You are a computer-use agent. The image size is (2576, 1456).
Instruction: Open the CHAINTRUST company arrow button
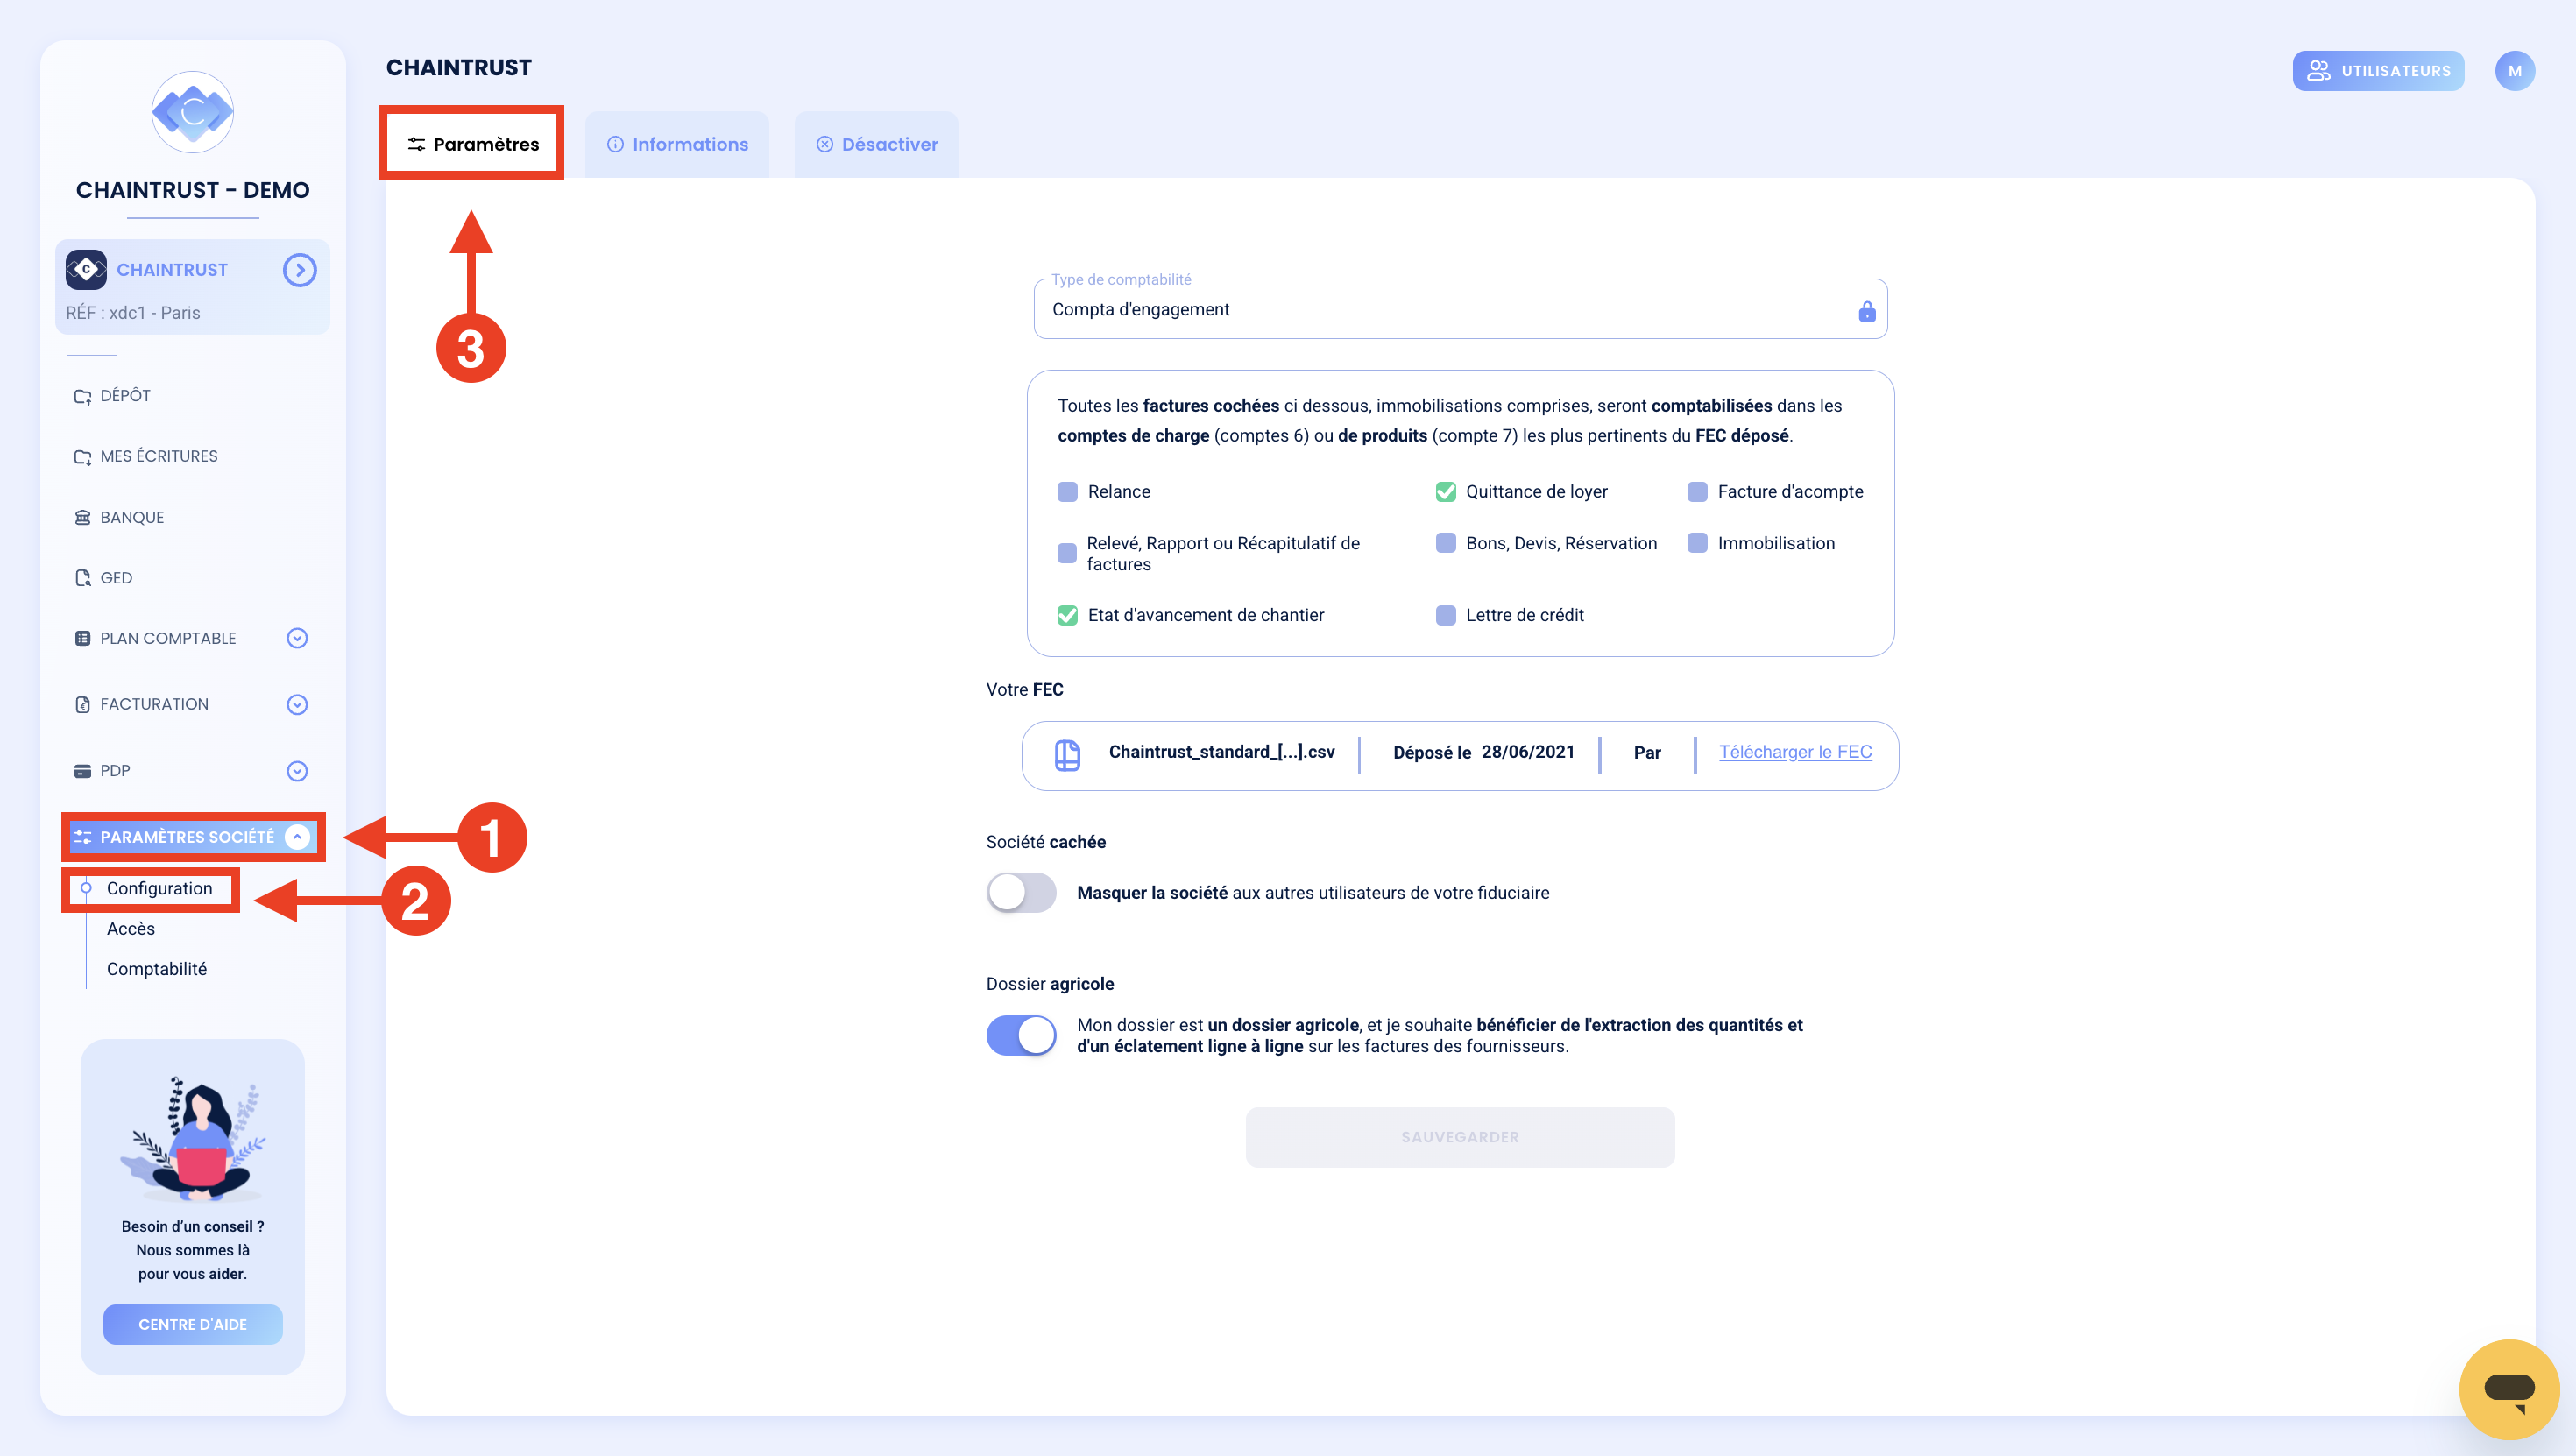pos(299,270)
